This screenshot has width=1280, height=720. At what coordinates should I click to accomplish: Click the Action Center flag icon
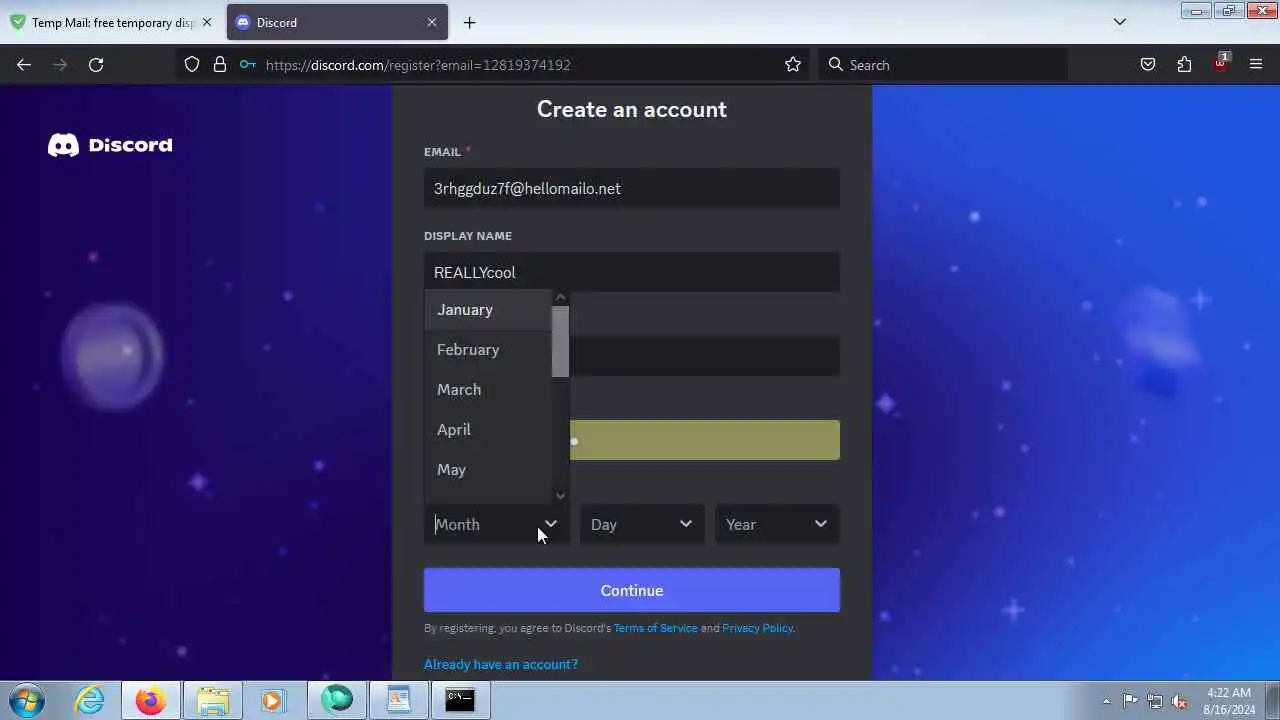[1130, 701]
